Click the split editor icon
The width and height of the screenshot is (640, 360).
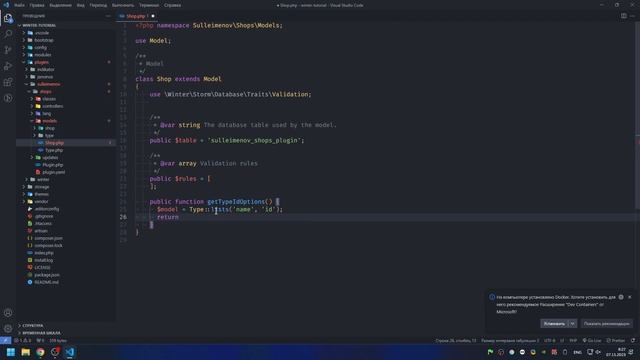click(624, 16)
